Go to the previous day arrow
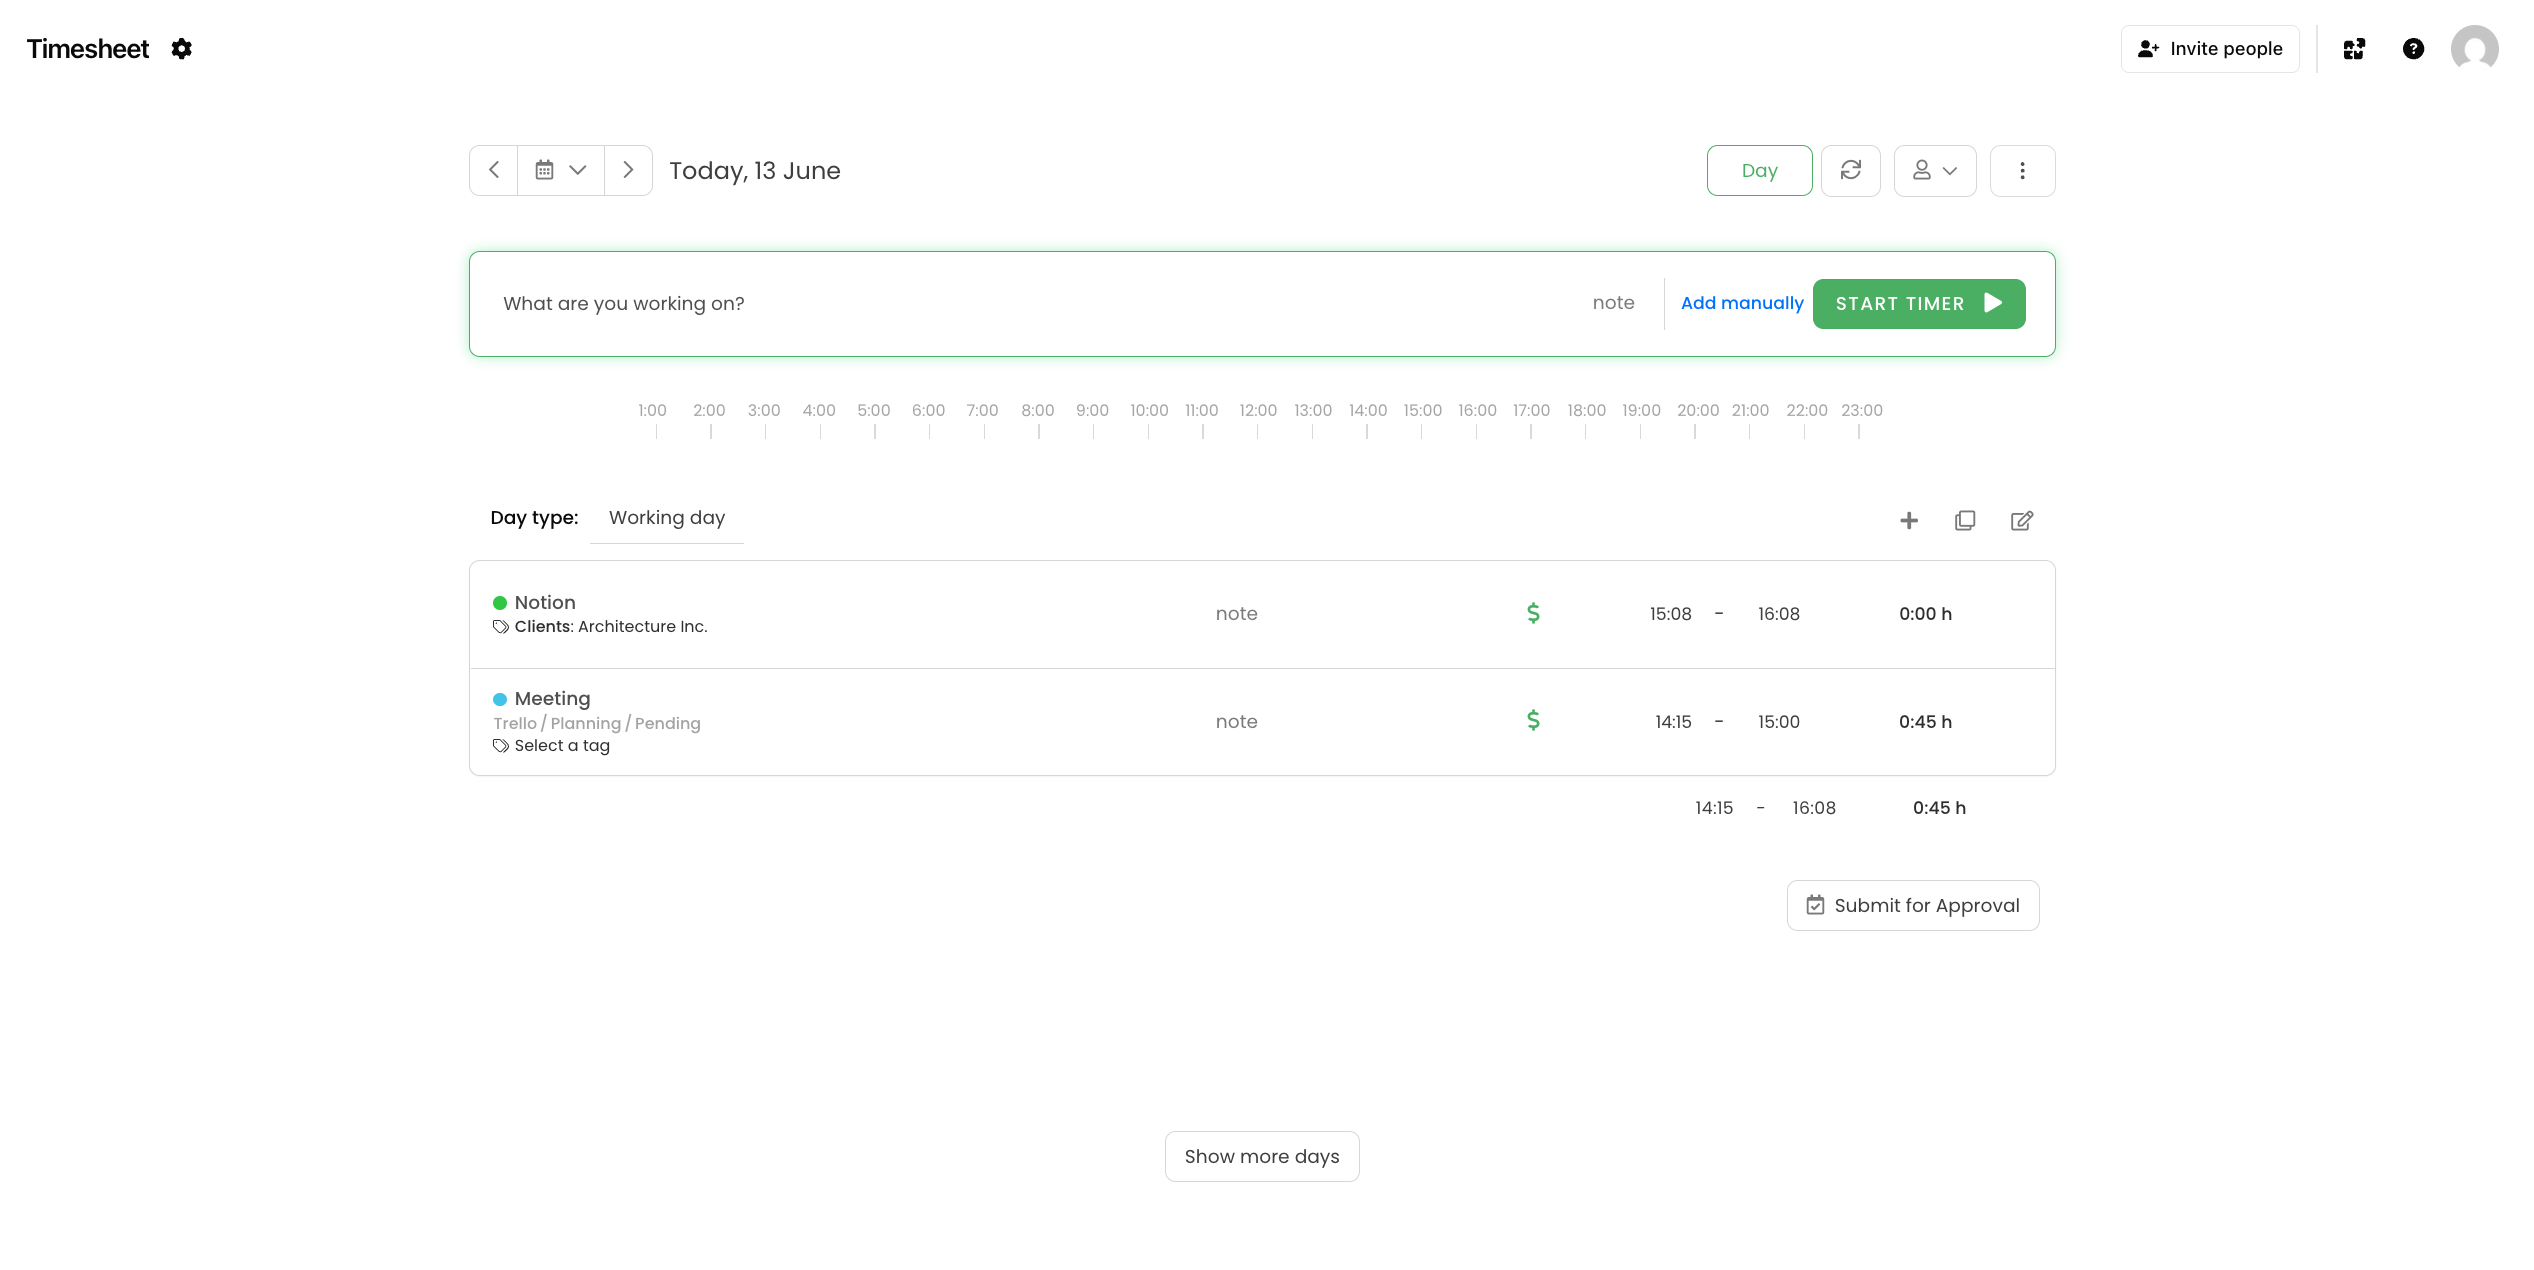Image resolution: width=2534 pixels, height=1270 pixels. point(494,170)
